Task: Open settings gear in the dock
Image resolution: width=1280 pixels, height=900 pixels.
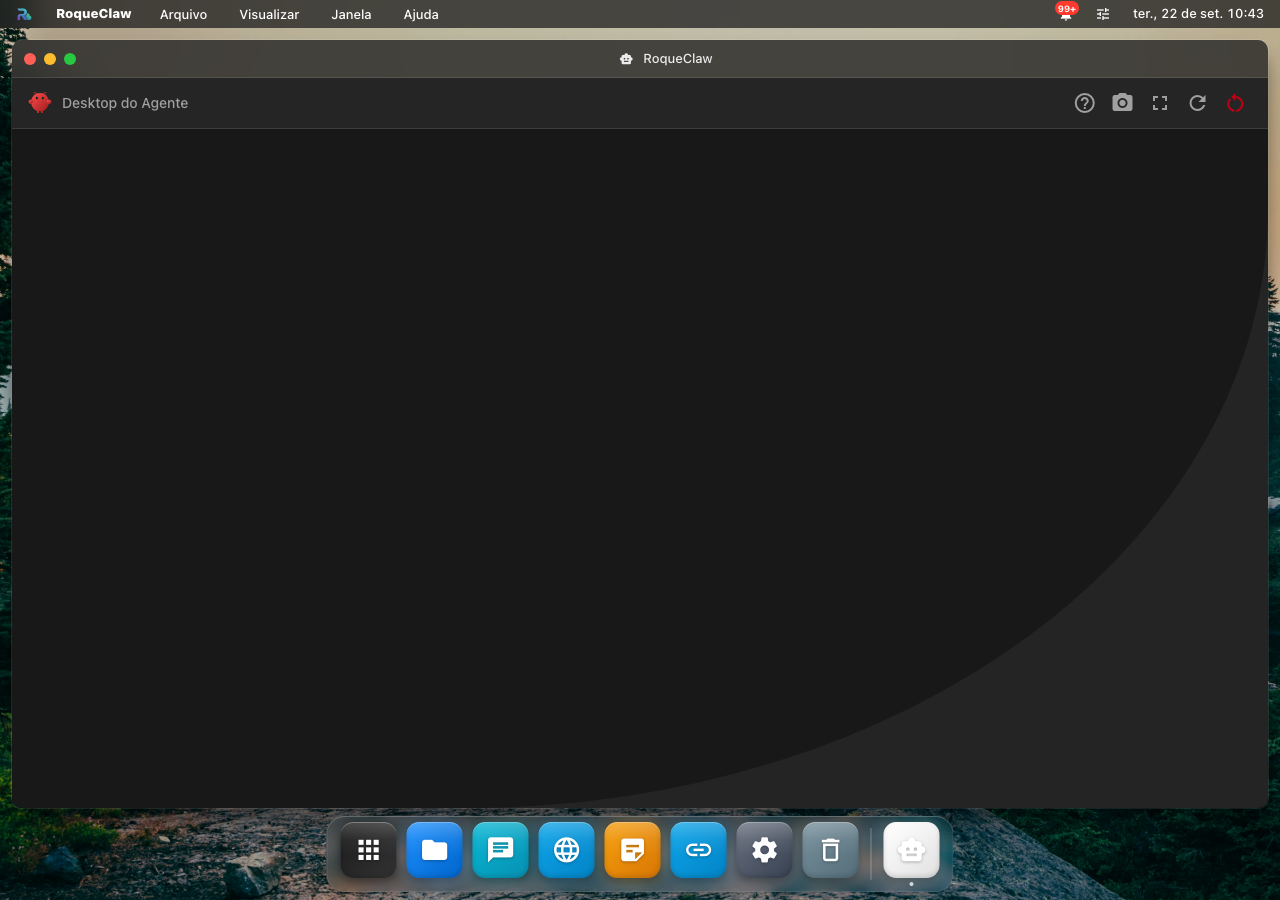Action: pyautogui.click(x=765, y=850)
